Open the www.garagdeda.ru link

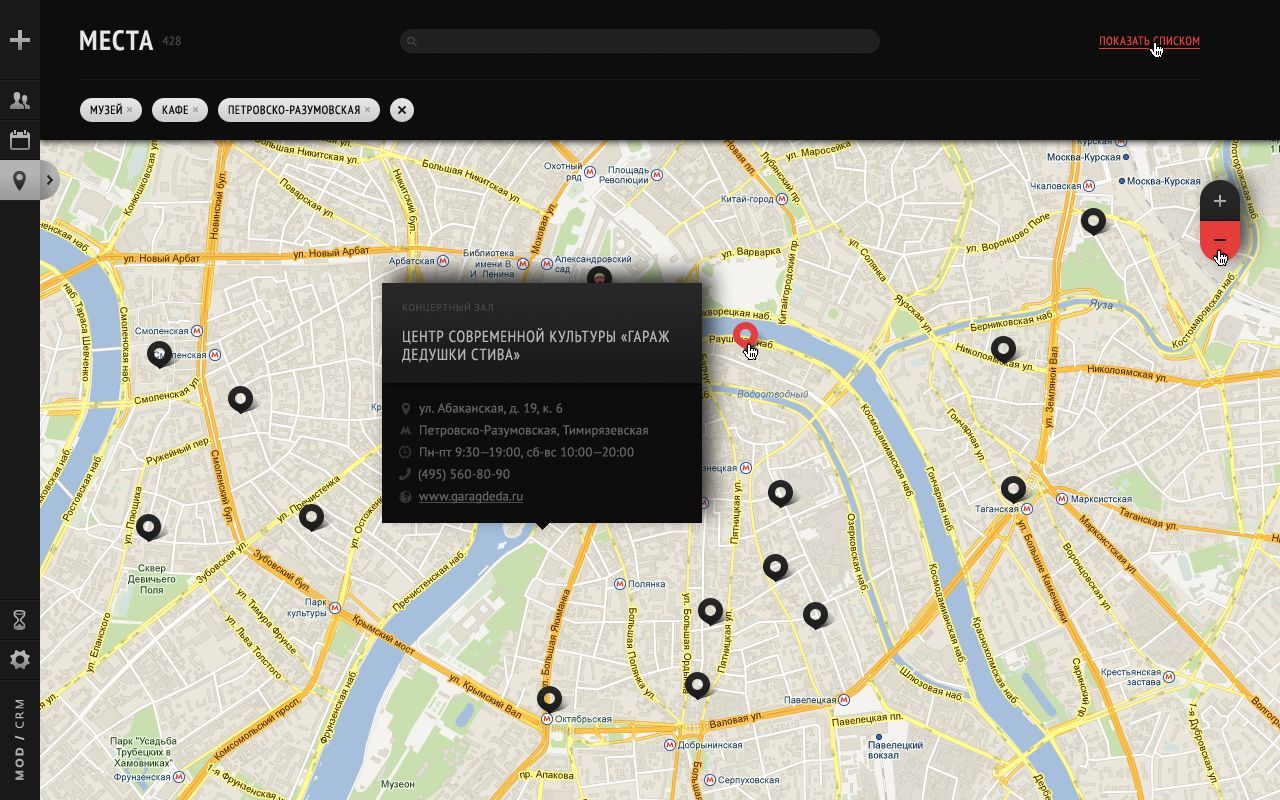pyautogui.click(x=470, y=496)
